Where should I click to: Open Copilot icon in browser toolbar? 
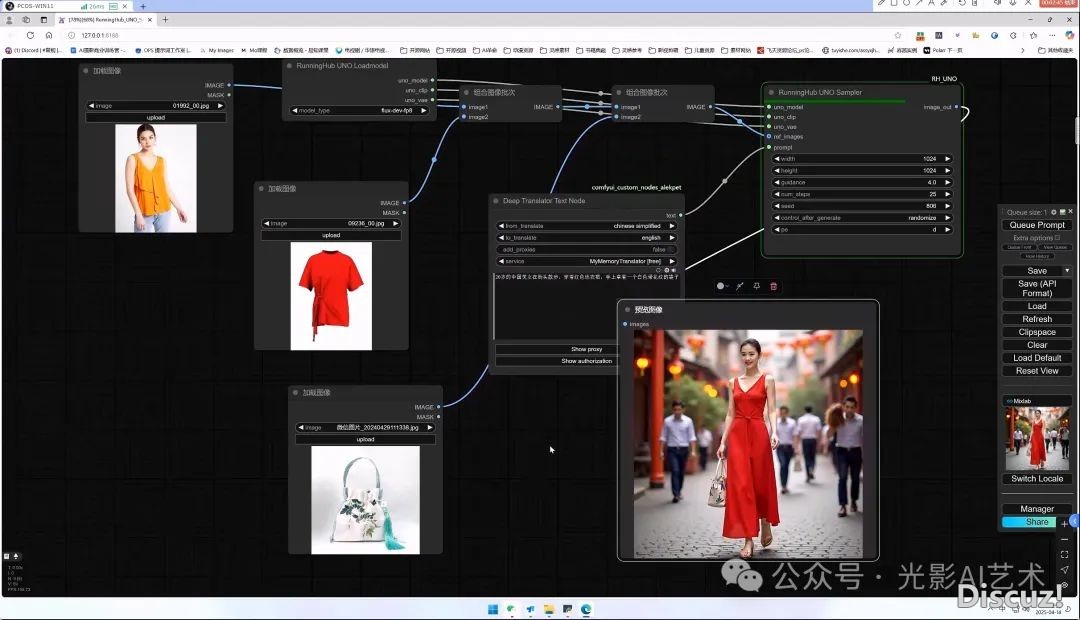[x=1070, y=35]
